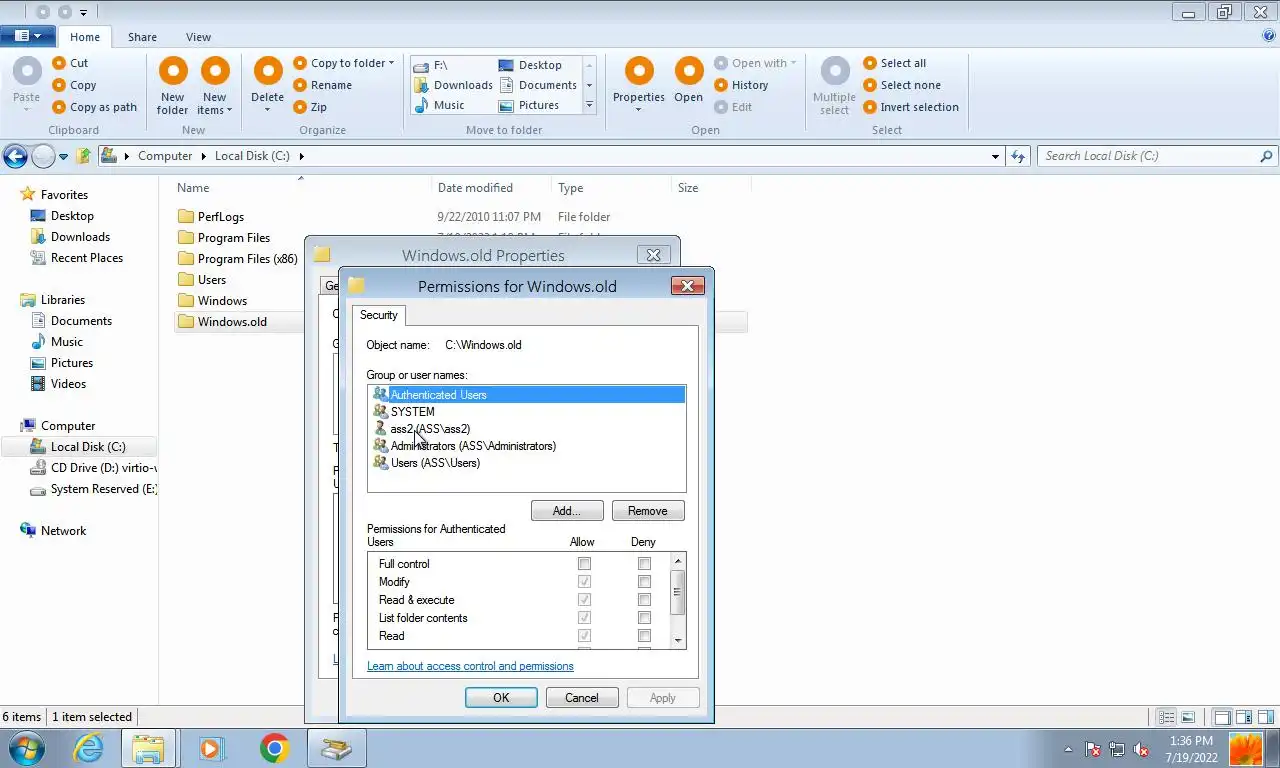Toggle Modify Deny checkbox
The width and height of the screenshot is (1280, 768).
[644, 582]
